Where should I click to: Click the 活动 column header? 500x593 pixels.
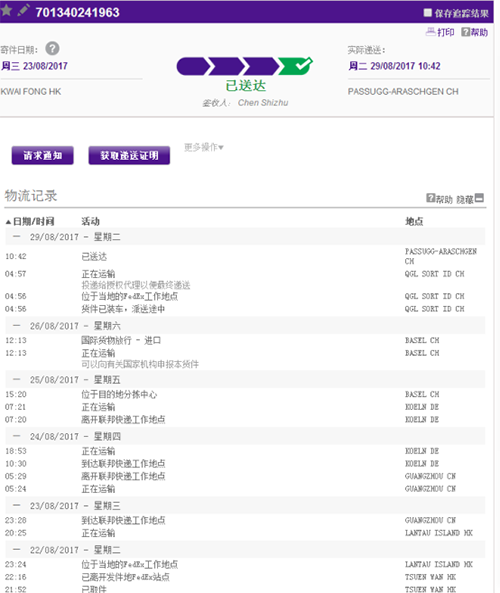point(90,222)
